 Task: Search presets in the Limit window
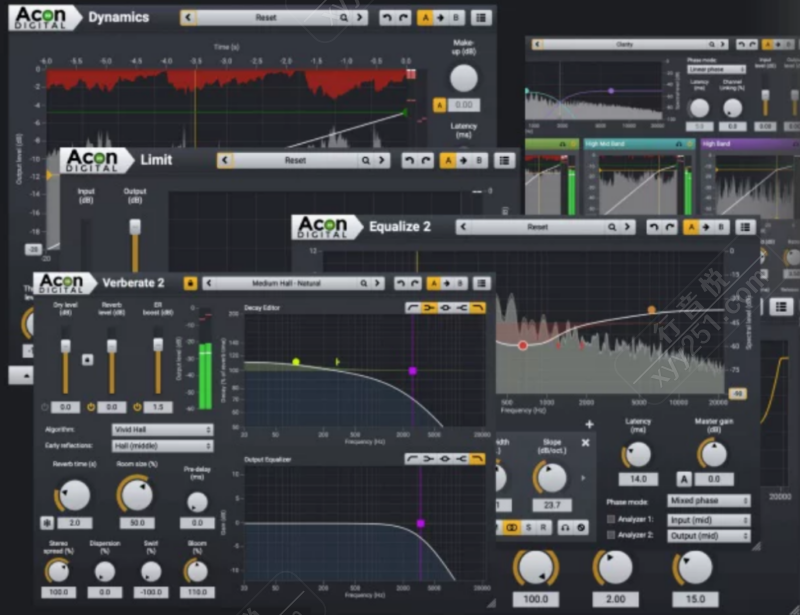tap(366, 161)
